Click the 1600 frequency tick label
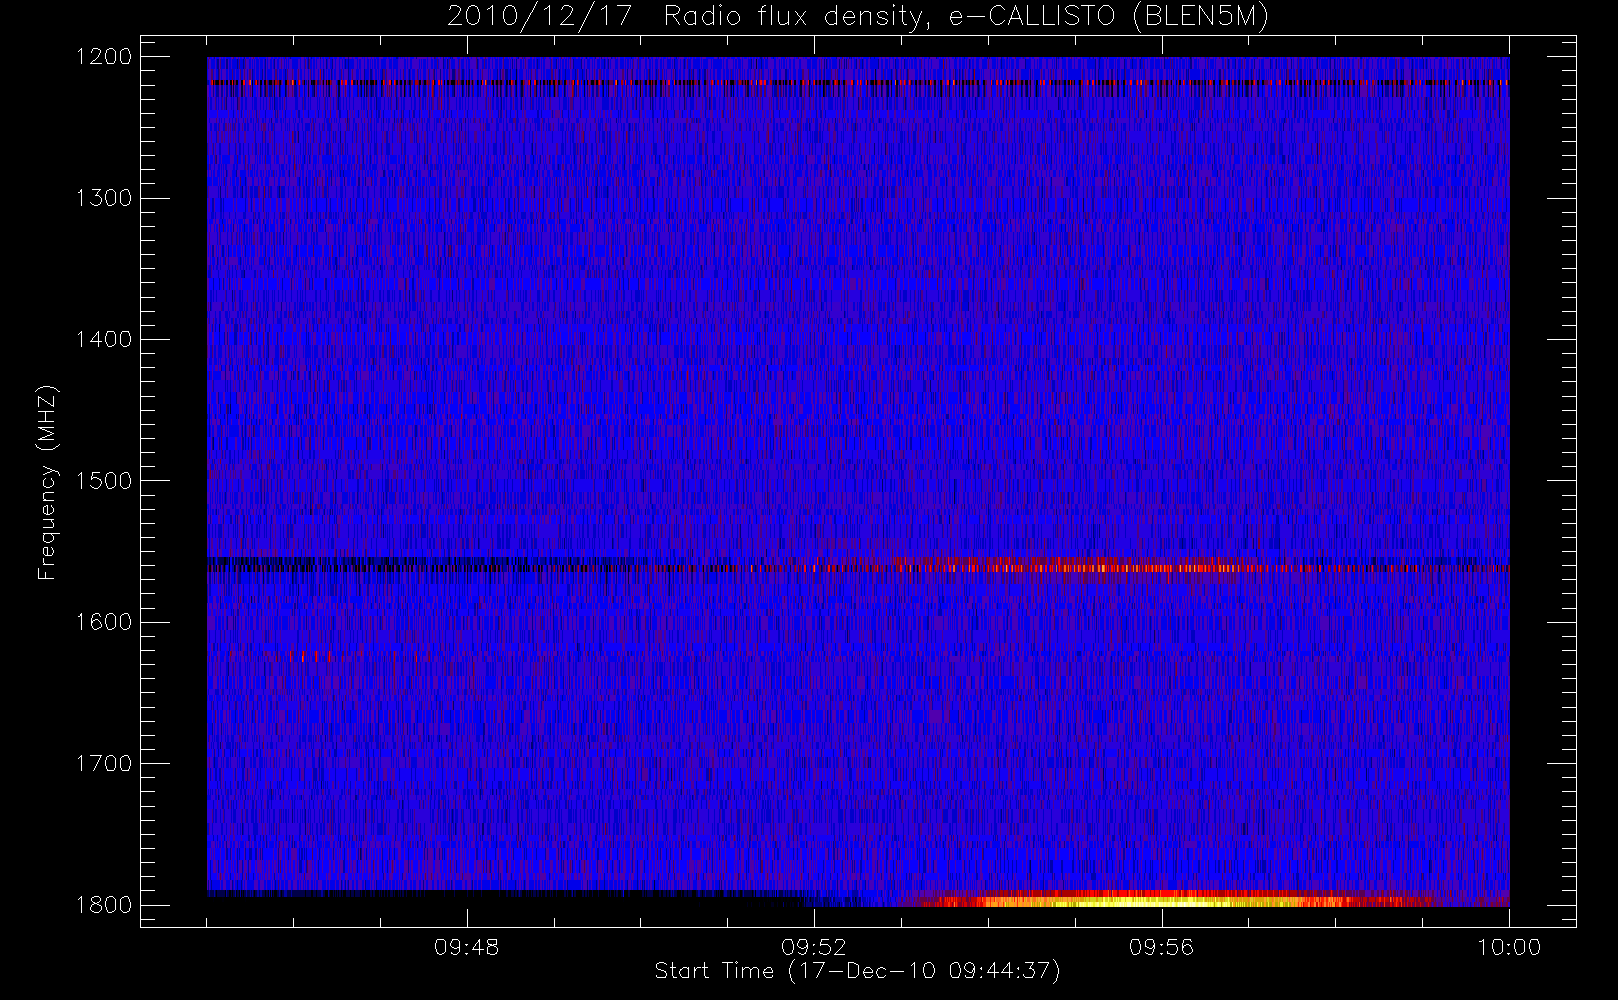The width and height of the screenshot is (1618, 1000). point(104,622)
